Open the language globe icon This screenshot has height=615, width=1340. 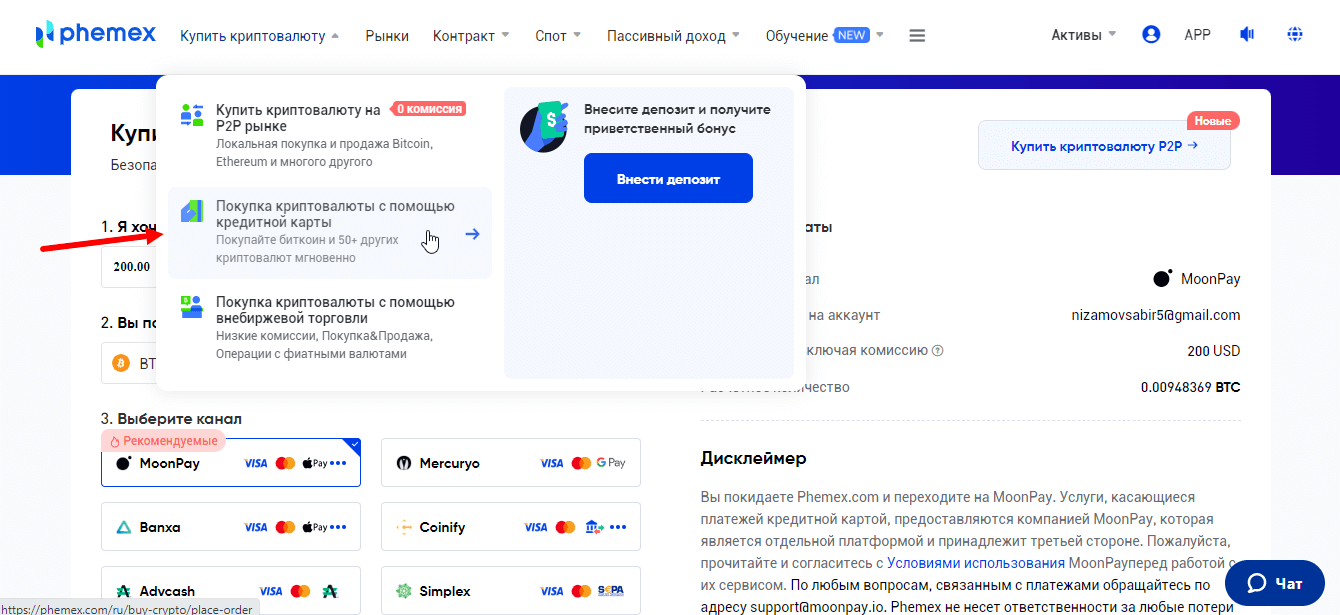coord(1295,35)
